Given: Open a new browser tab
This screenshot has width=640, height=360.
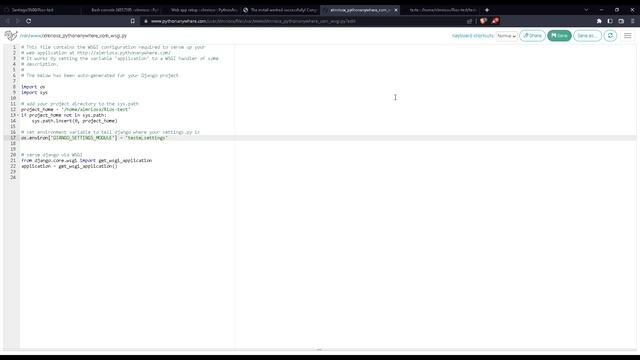Looking at the screenshot, I should (487, 10).
